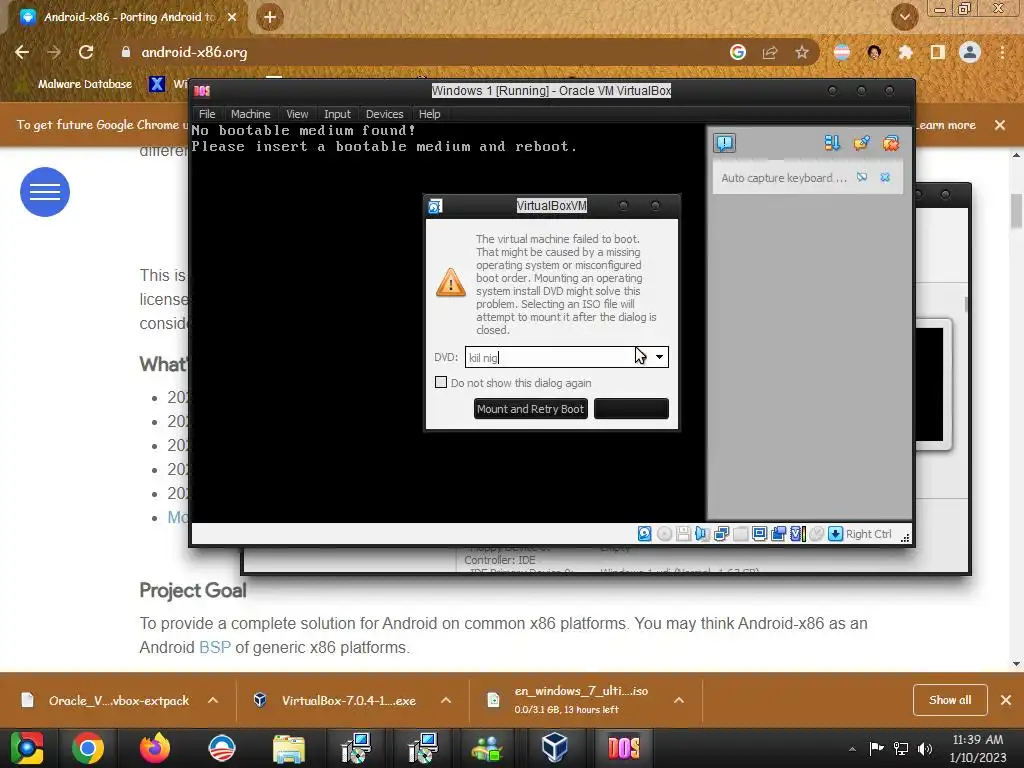Click the floppy disk indicator in VM status bar
The image size is (1024, 768).
tap(683, 534)
